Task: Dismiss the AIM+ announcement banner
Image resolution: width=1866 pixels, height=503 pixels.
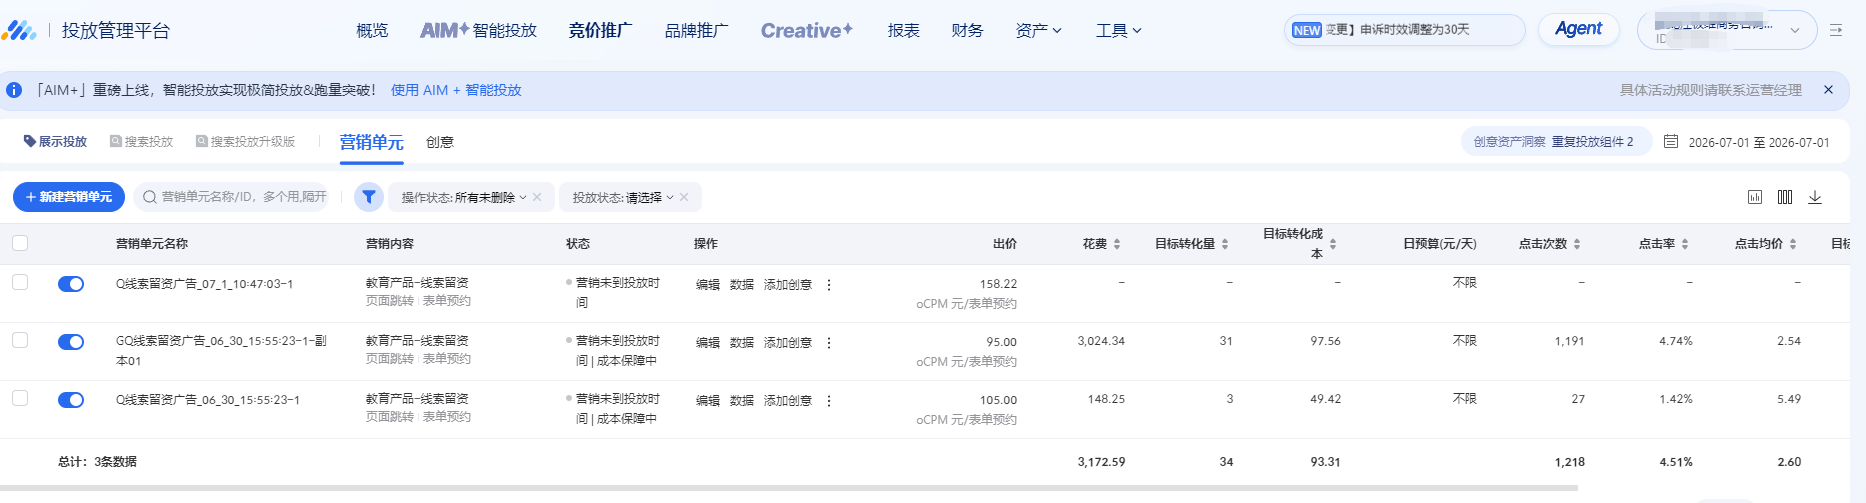Action: point(1828,90)
